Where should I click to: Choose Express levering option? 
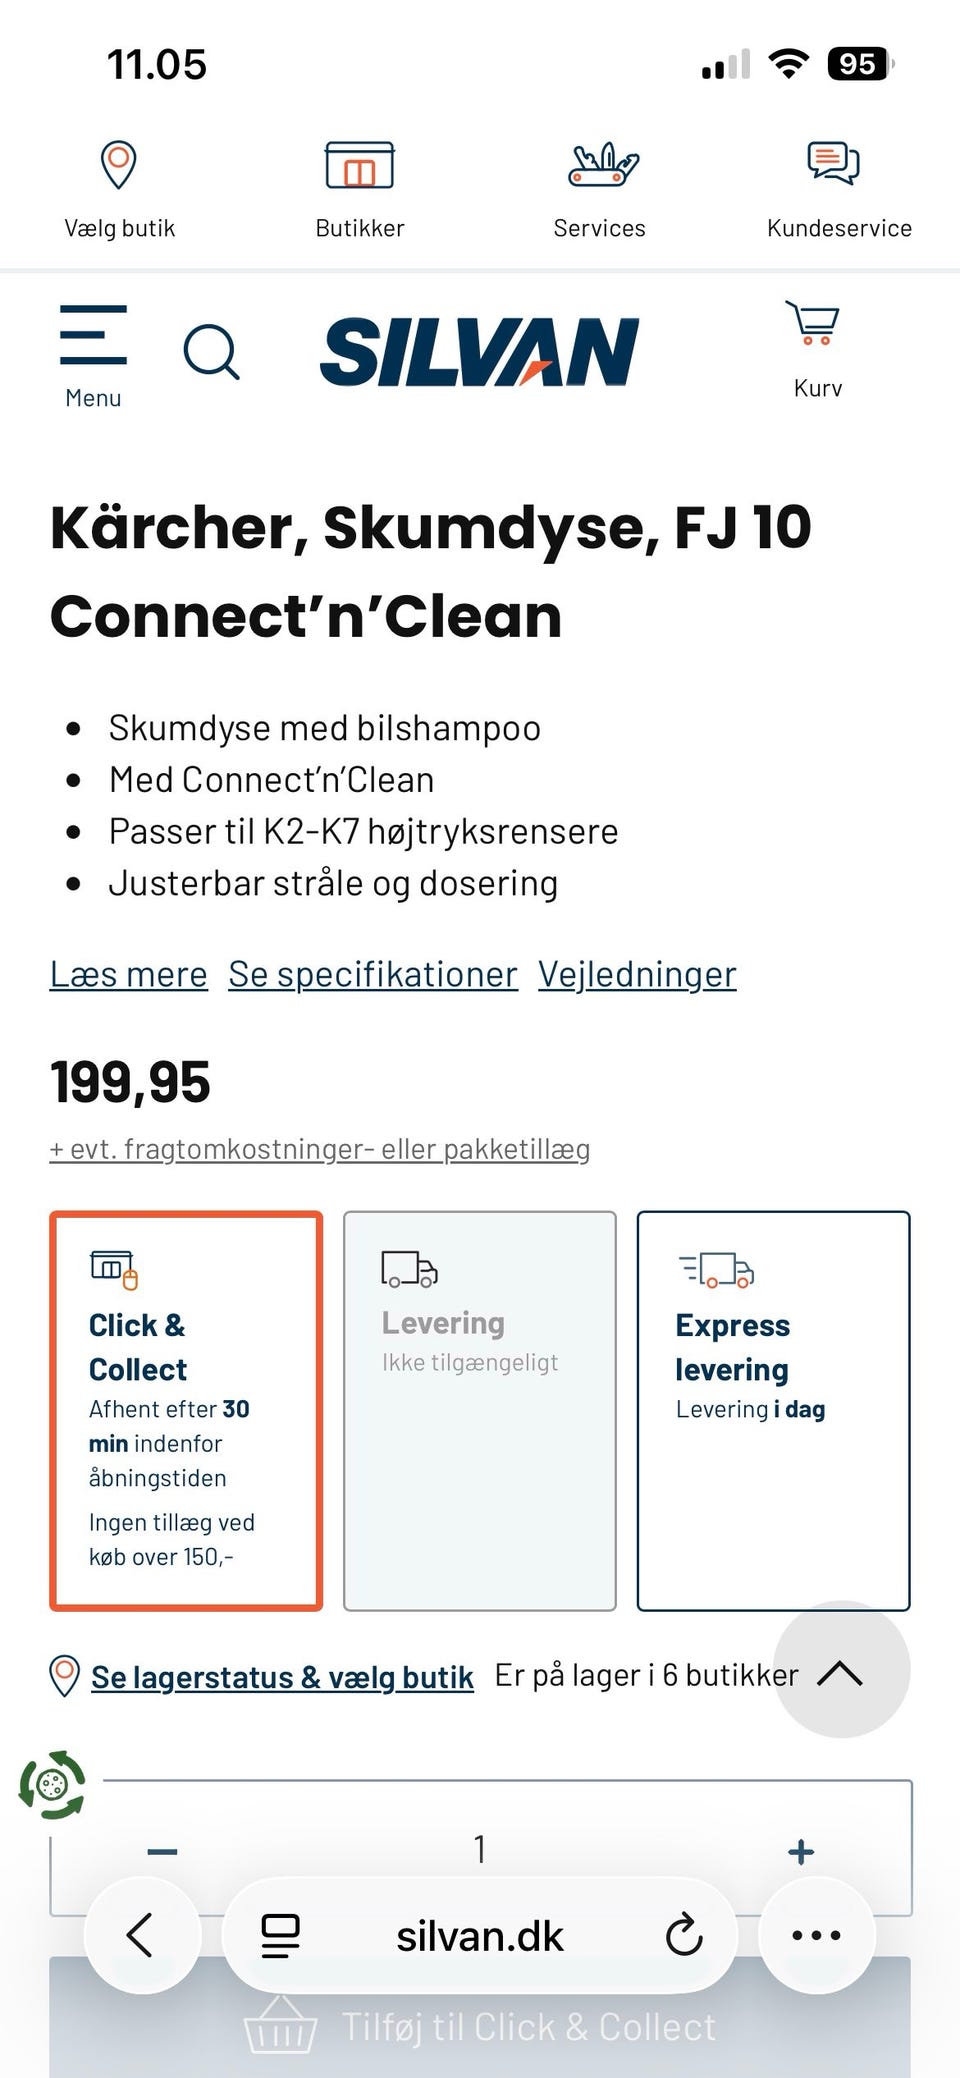[774, 1411]
